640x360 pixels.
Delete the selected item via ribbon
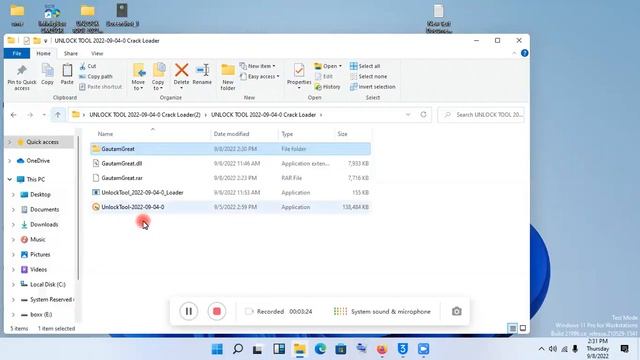pos(181,76)
